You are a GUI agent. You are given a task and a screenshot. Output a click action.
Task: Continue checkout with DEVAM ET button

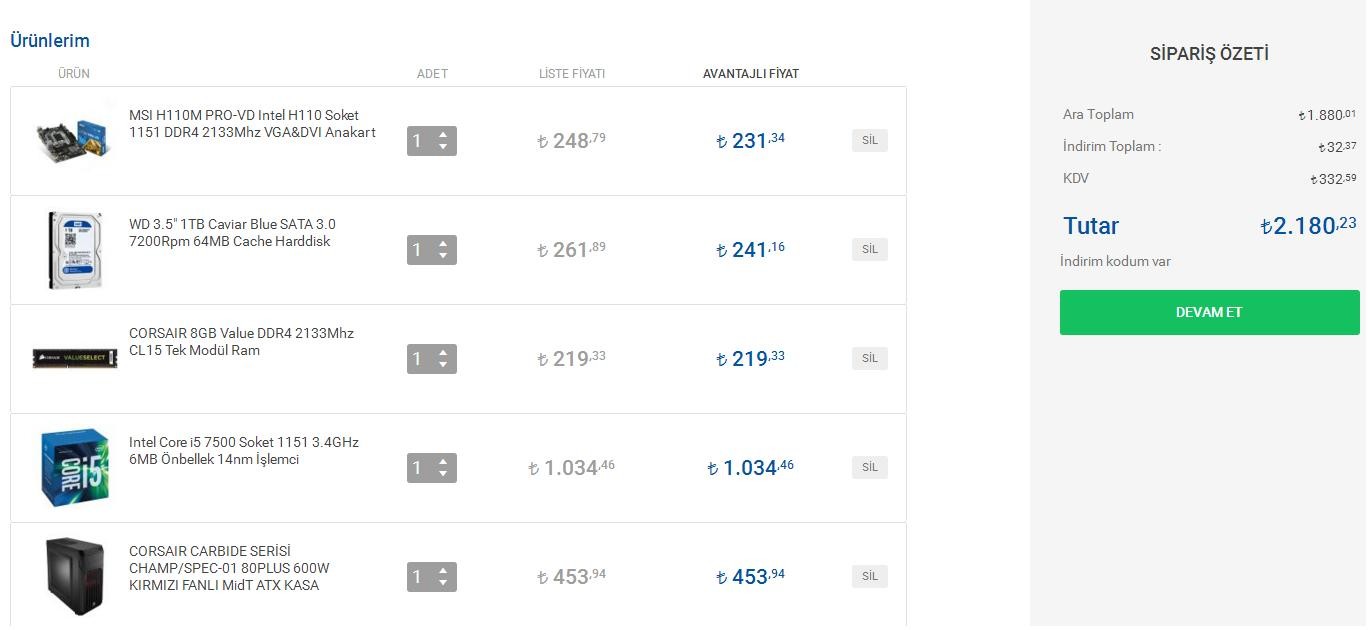[1209, 312]
